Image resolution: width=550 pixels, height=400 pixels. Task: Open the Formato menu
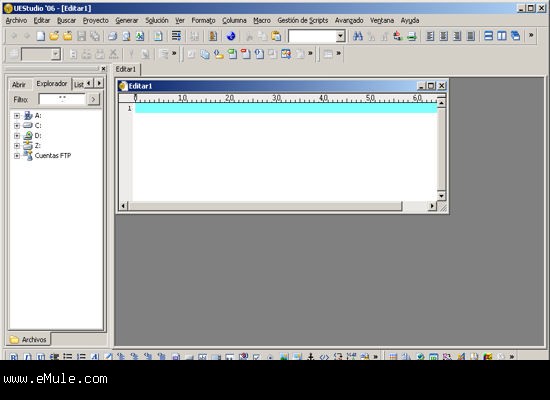203,20
